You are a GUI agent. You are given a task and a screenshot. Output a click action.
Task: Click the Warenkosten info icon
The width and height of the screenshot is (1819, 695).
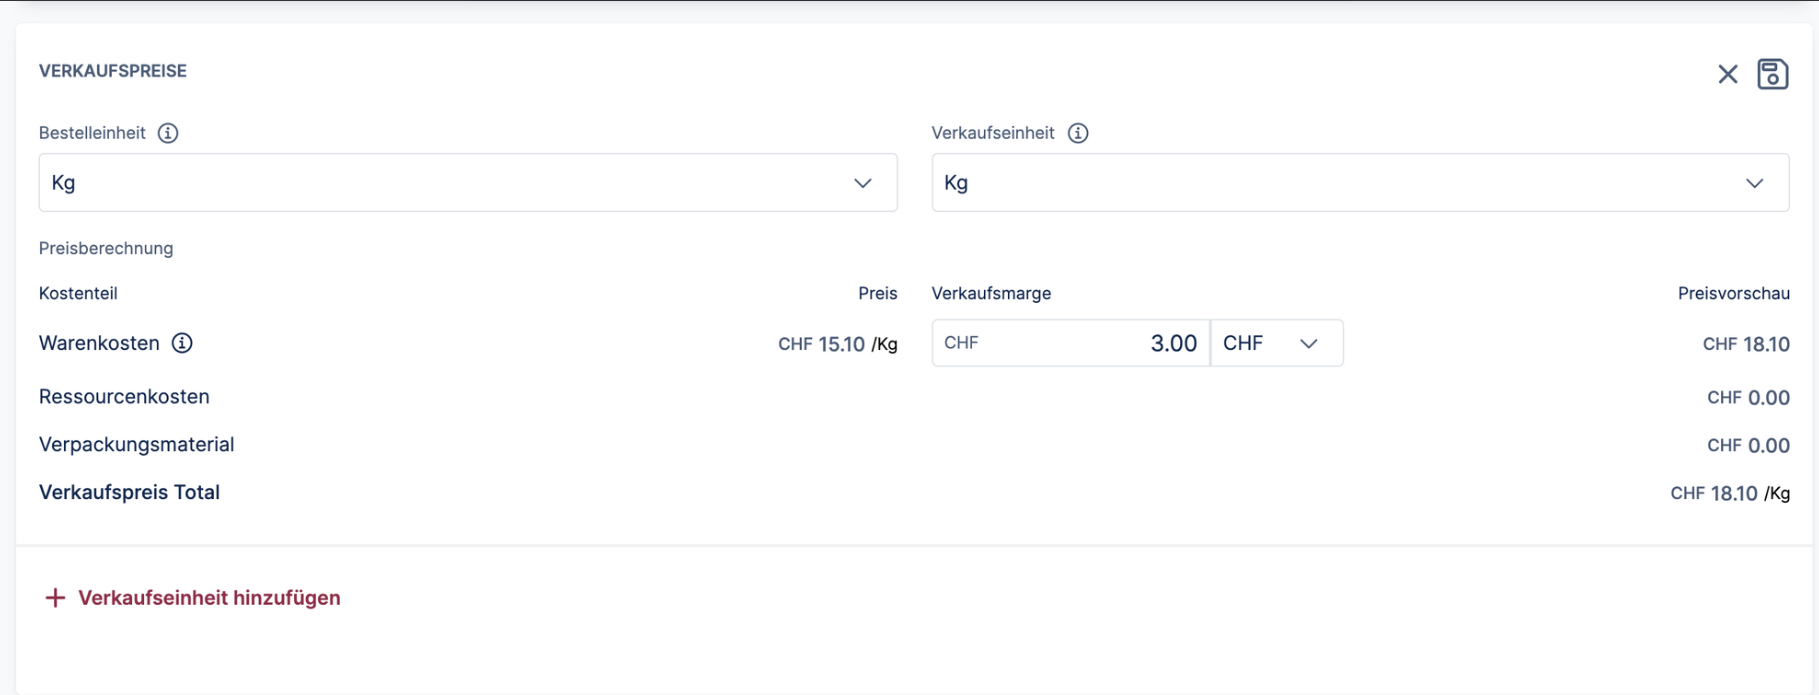point(182,343)
